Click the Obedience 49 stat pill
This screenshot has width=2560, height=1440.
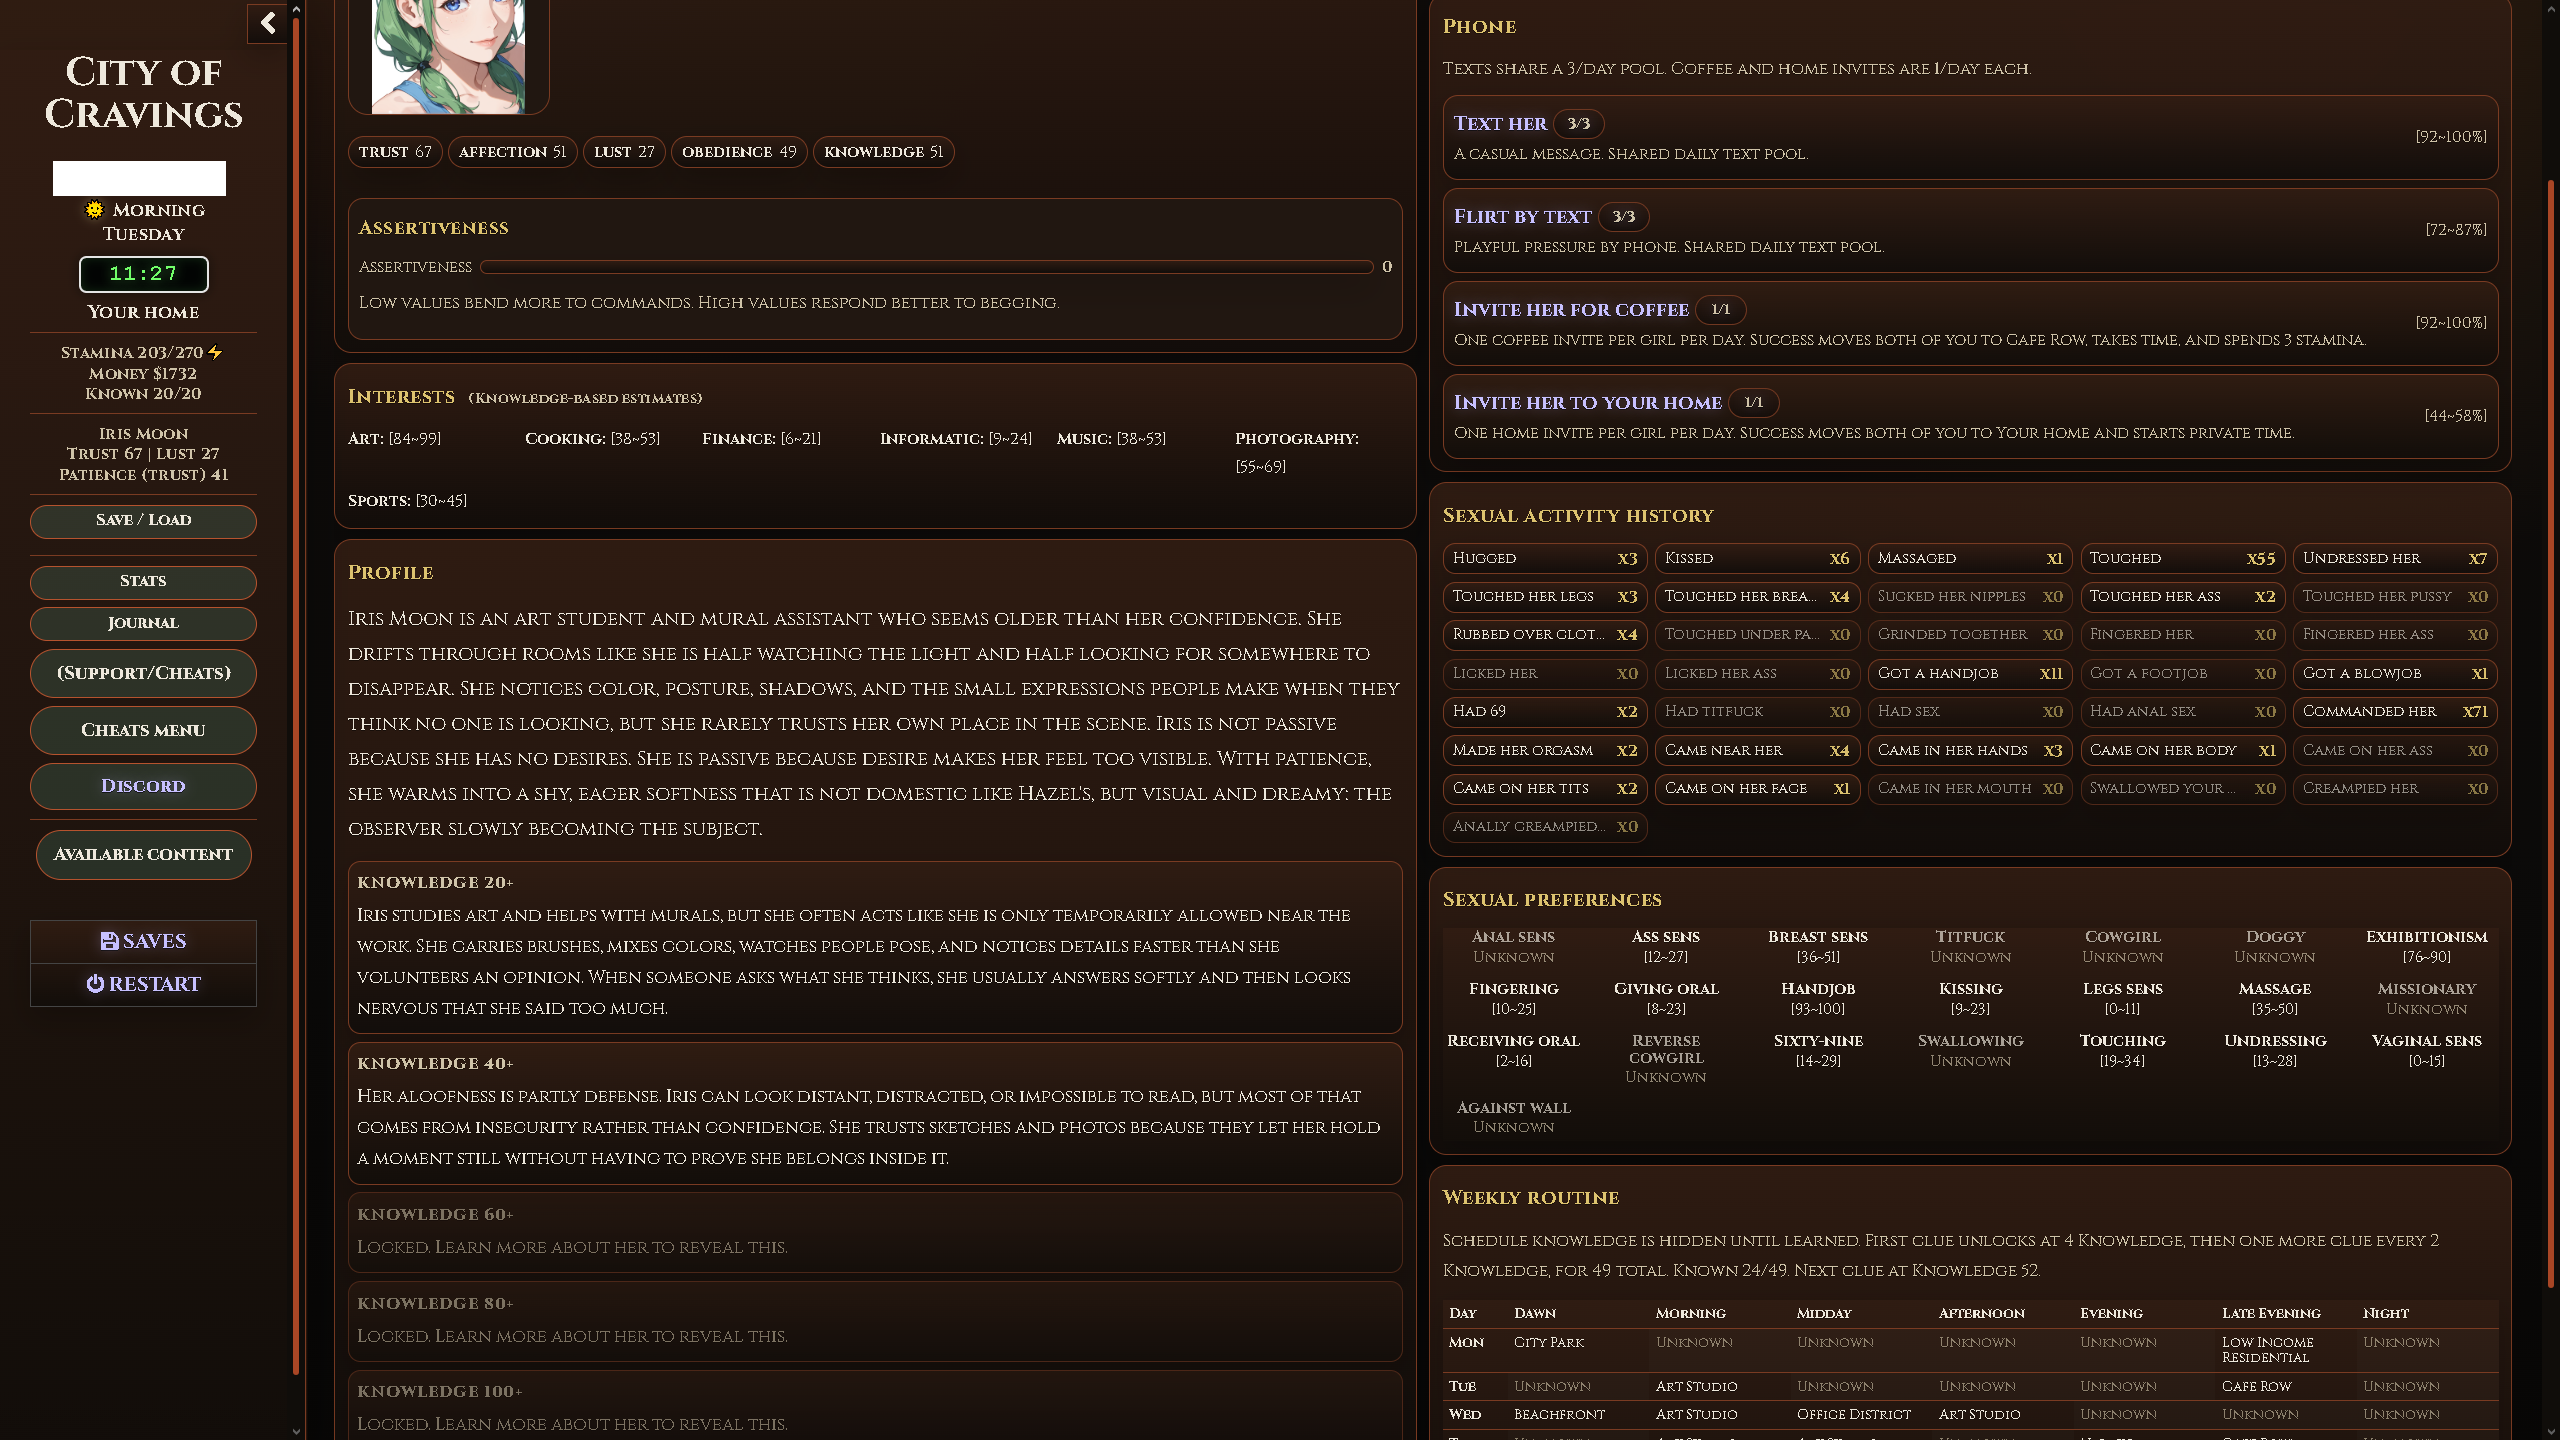click(739, 152)
